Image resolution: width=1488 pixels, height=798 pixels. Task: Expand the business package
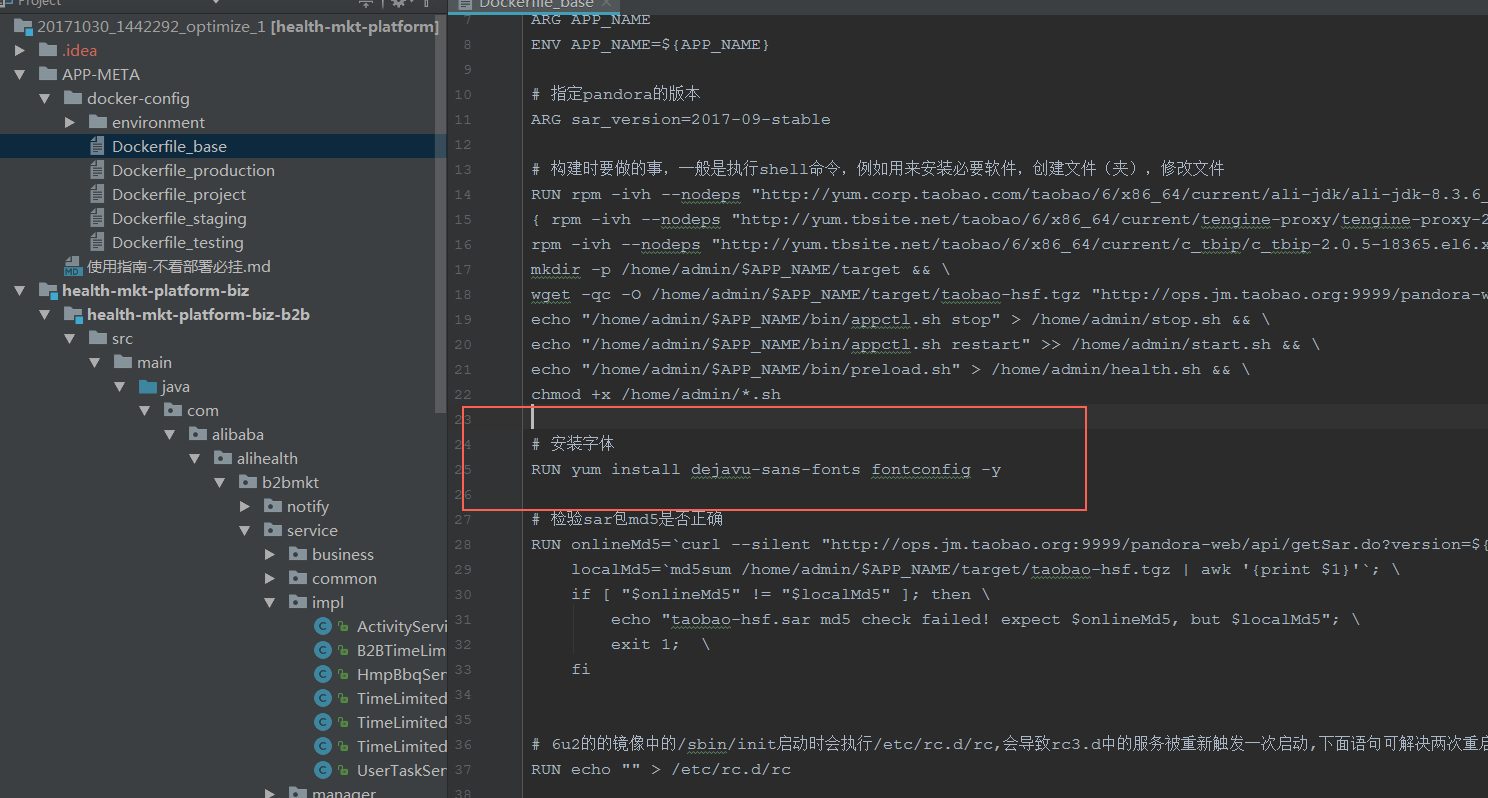(x=270, y=554)
